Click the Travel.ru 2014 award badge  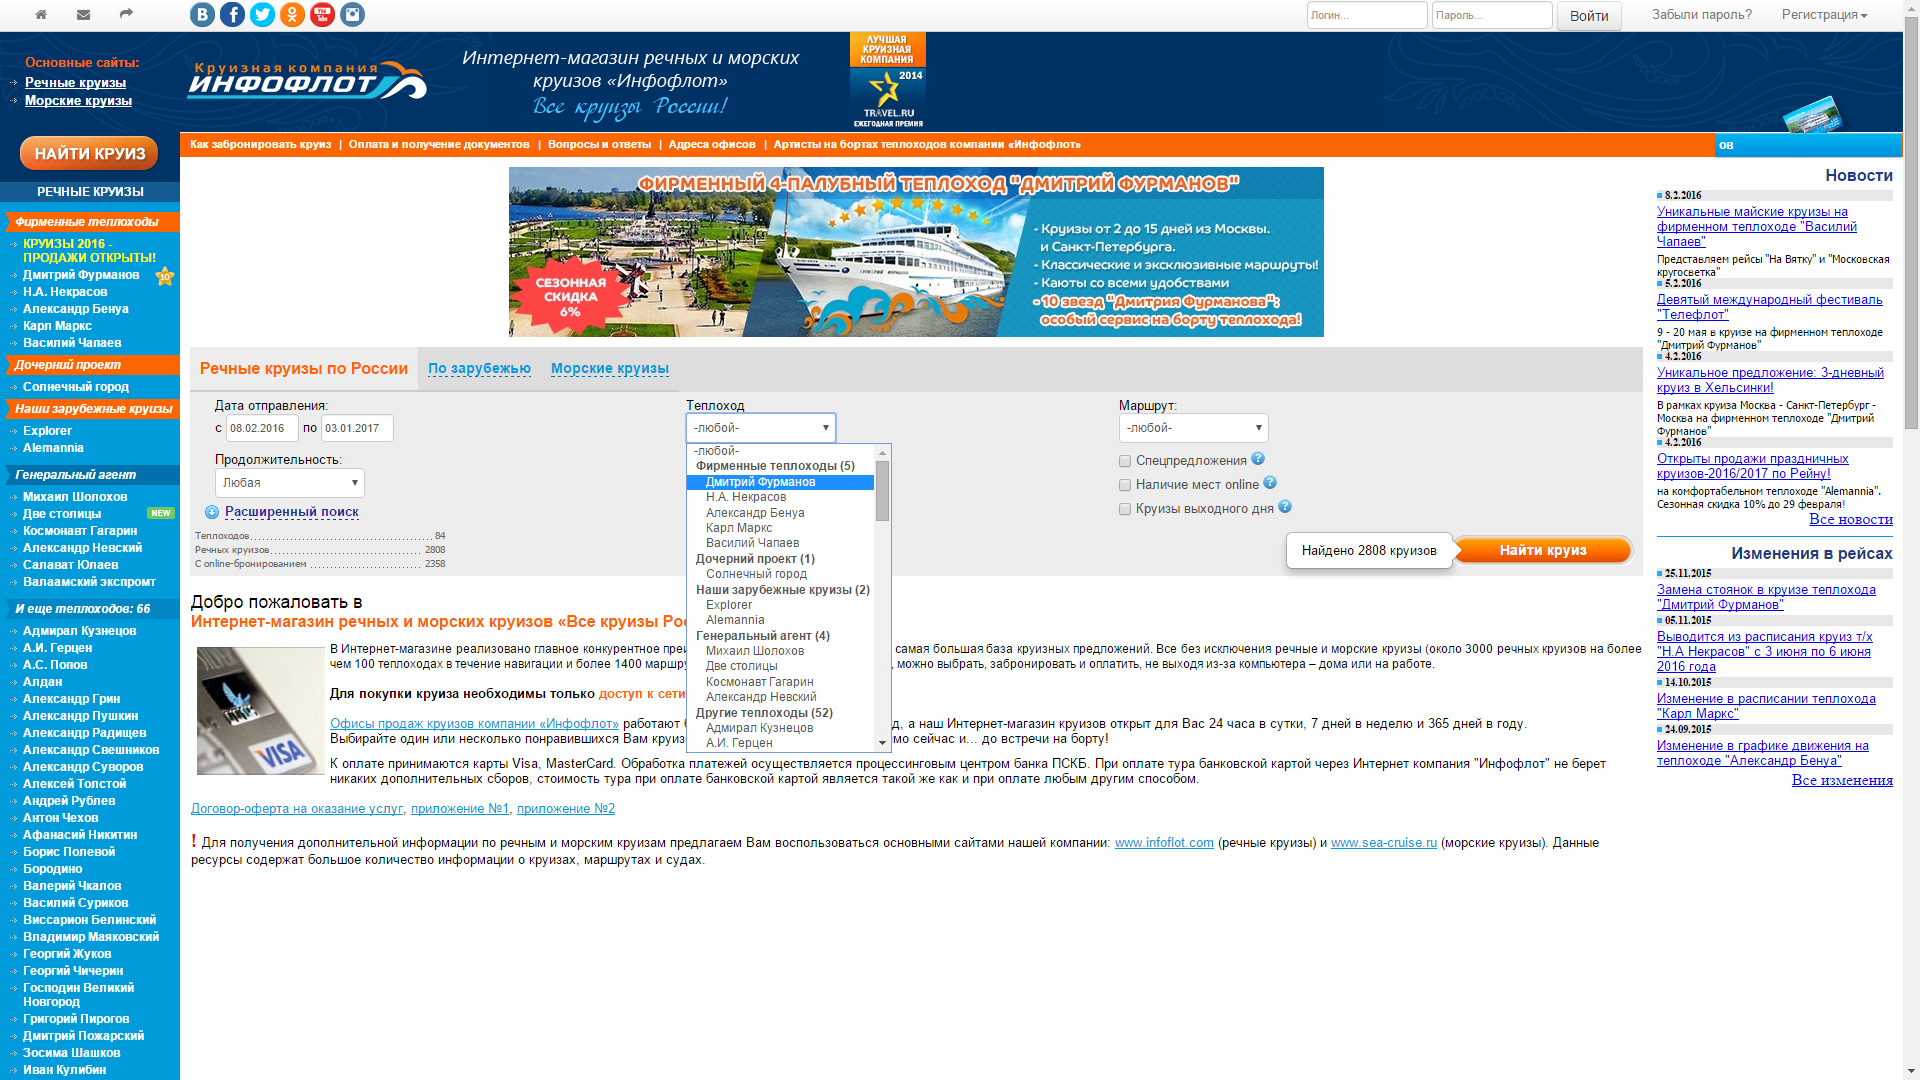(x=887, y=80)
